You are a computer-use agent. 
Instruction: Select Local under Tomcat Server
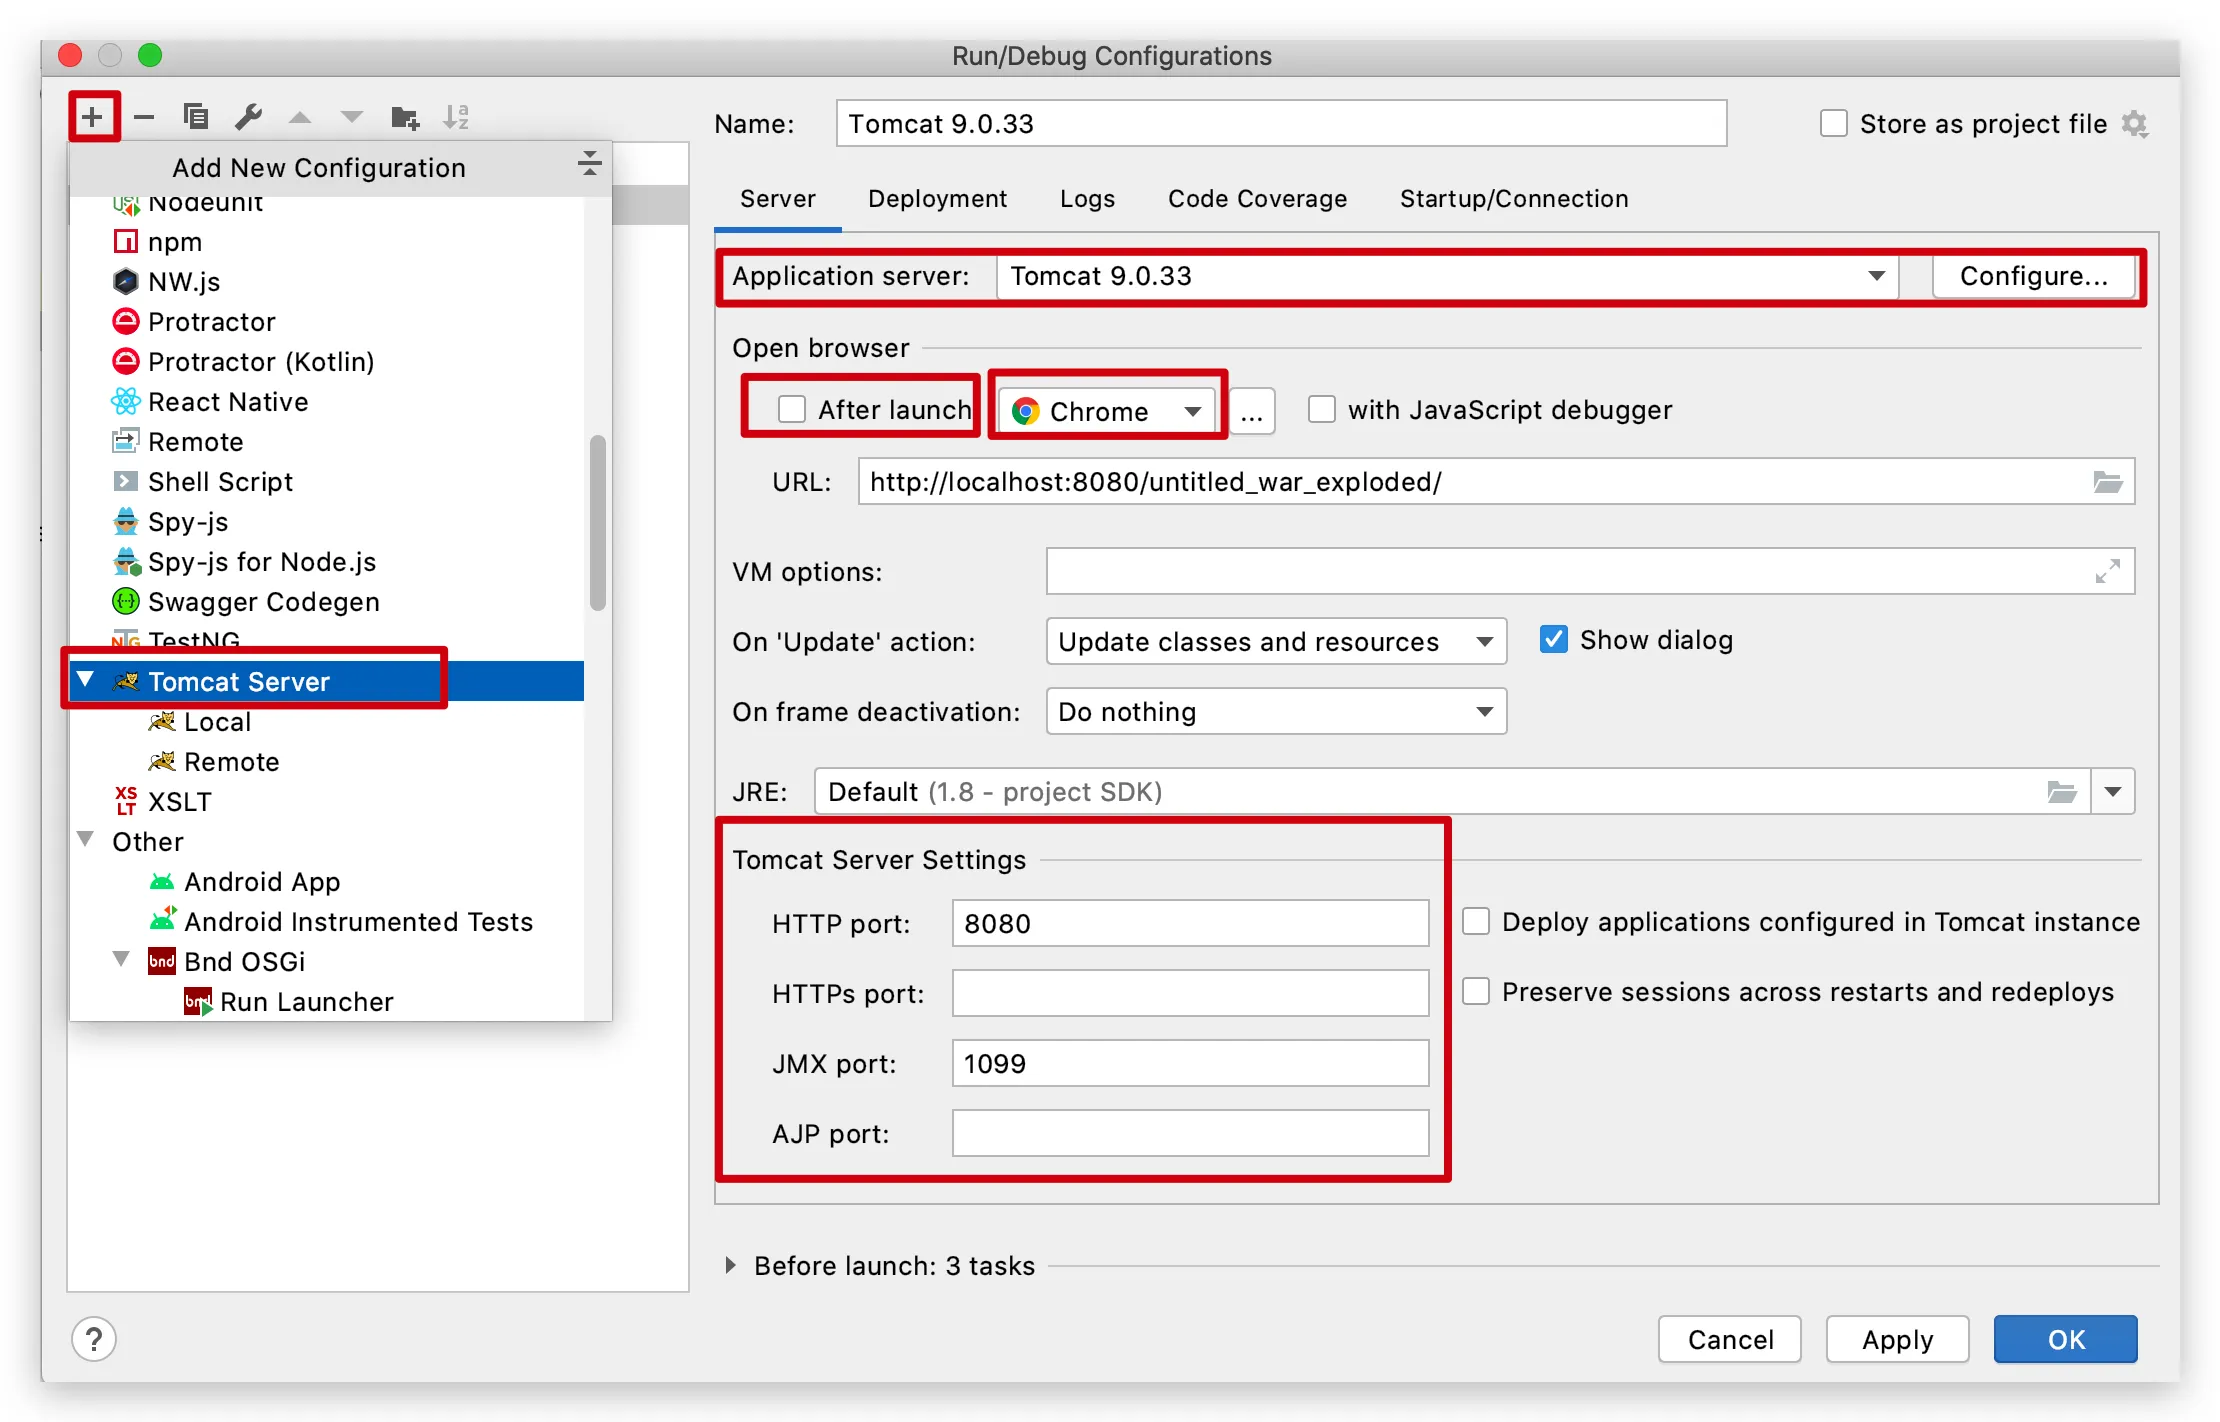tap(327, 722)
